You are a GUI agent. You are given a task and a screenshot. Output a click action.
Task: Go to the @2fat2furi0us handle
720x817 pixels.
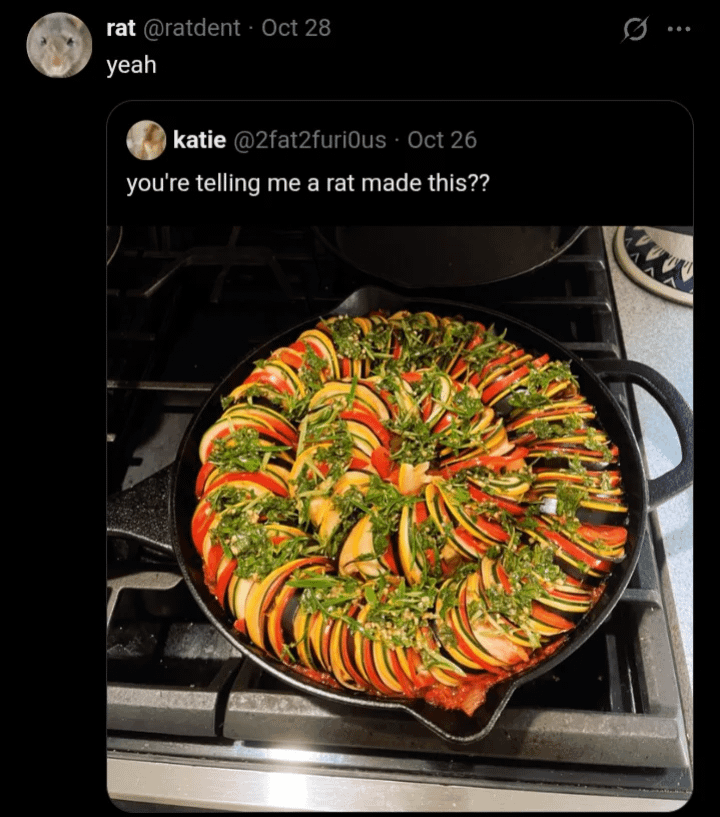coord(309,140)
